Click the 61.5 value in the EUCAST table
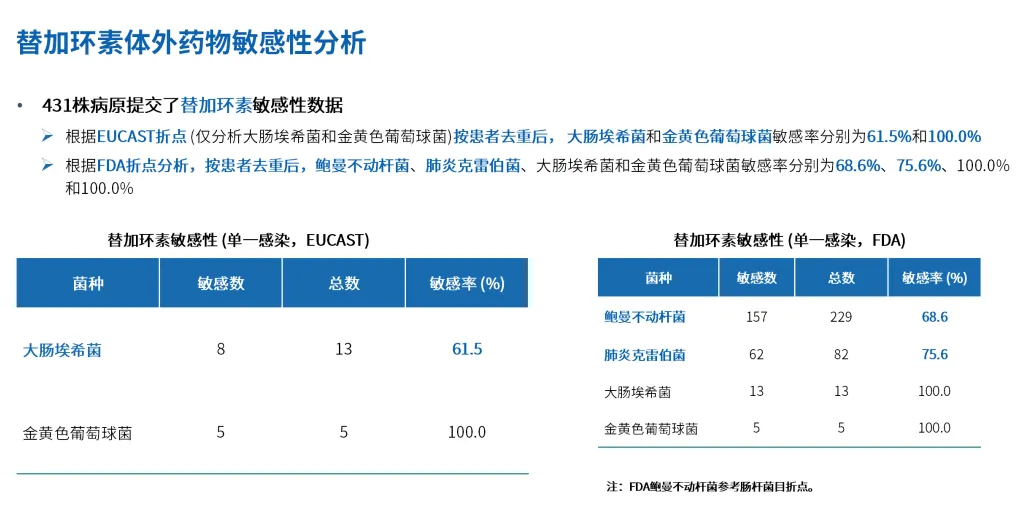1028x505 pixels. click(467, 349)
